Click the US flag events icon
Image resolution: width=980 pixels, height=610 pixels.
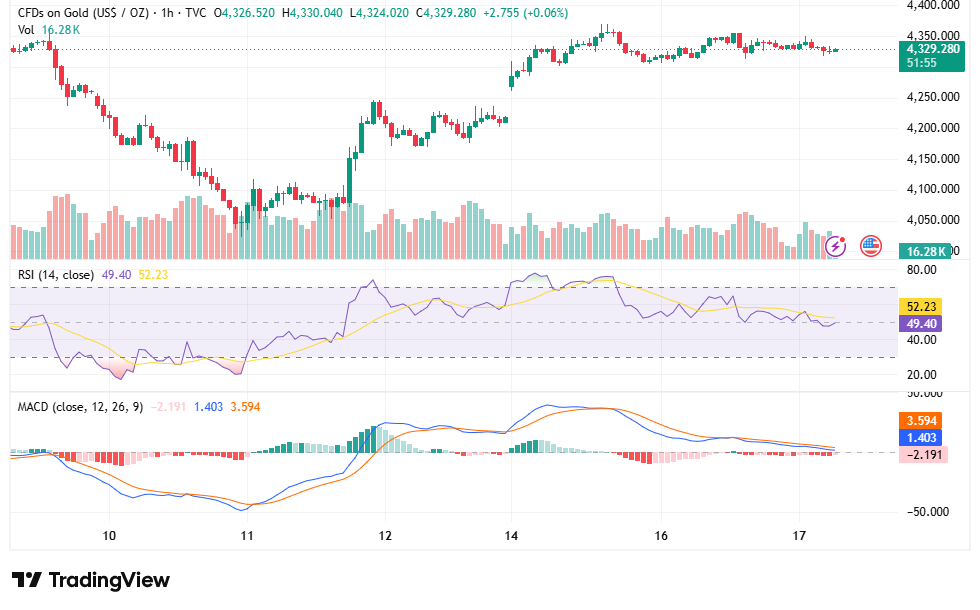pyautogui.click(x=871, y=246)
